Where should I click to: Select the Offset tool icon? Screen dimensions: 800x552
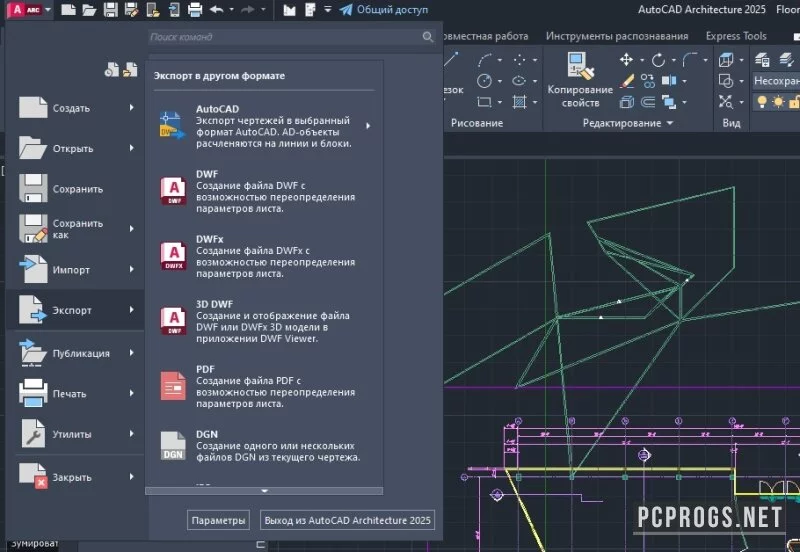648,102
